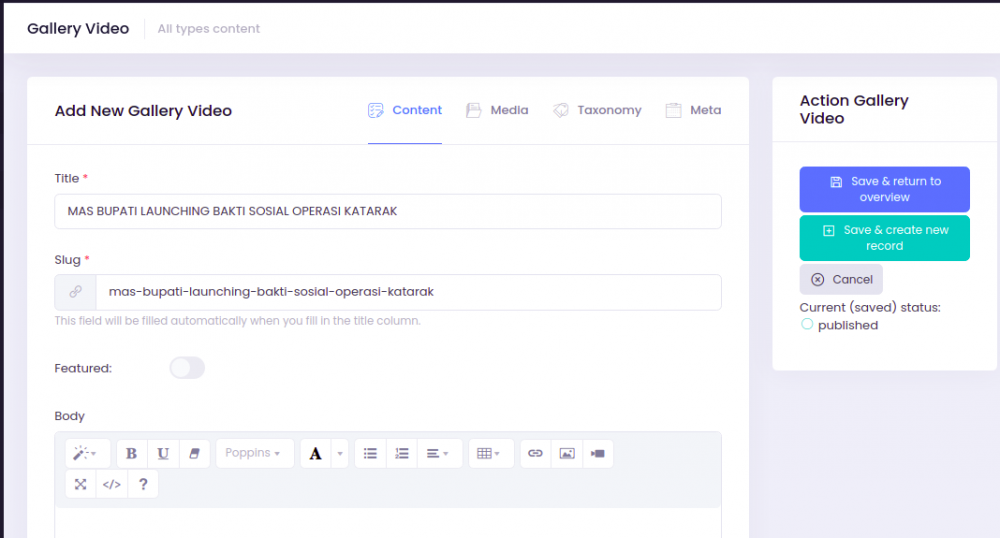Click Save & return to overview
This screenshot has width=1000, height=538.
pos(884,189)
